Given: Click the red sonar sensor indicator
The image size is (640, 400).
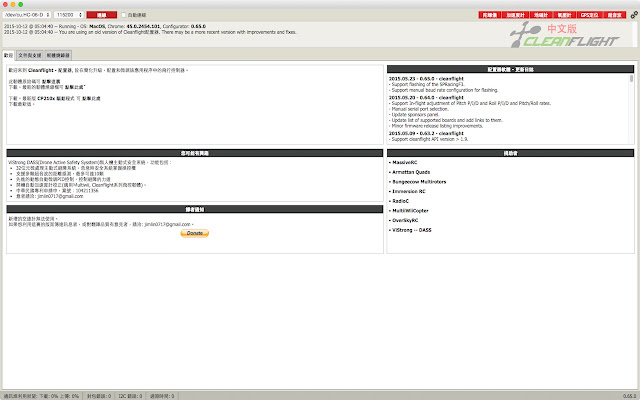Looking at the screenshot, I should pyautogui.click(x=614, y=15).
